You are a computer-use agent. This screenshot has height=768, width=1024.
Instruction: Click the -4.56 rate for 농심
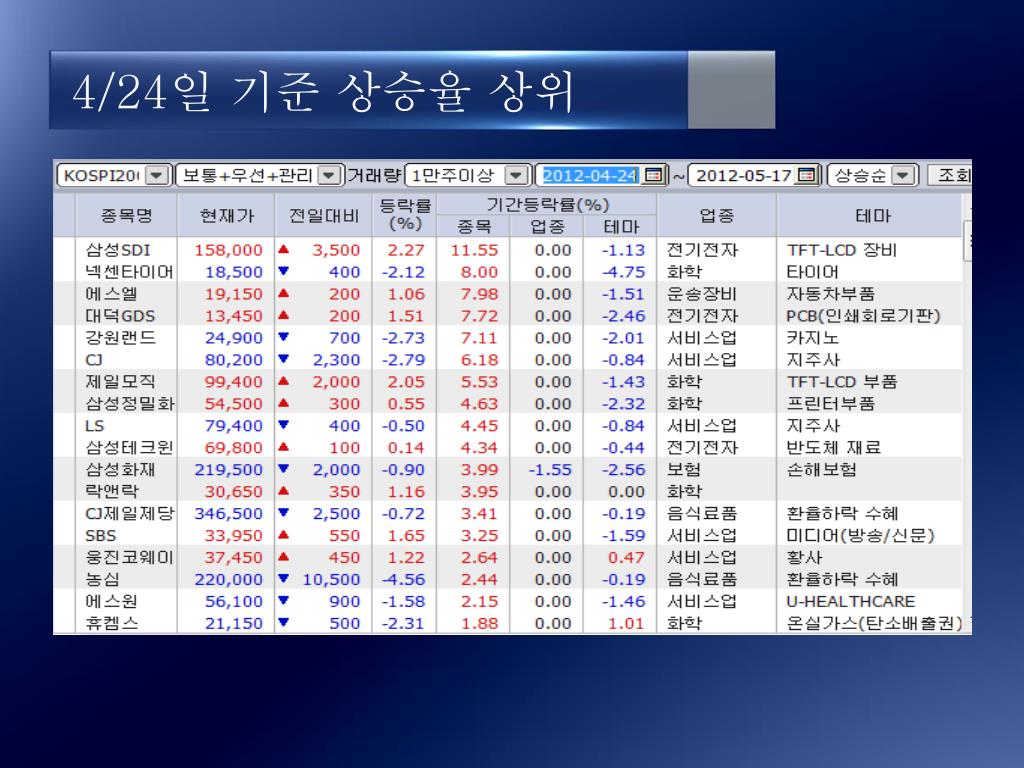(x=403, y=579)
